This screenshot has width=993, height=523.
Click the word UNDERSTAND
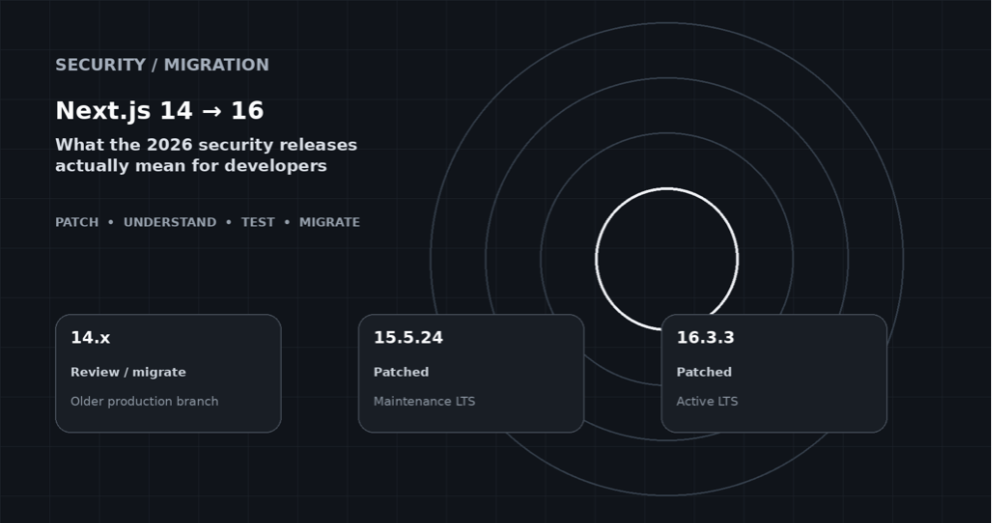click(170, 222)
